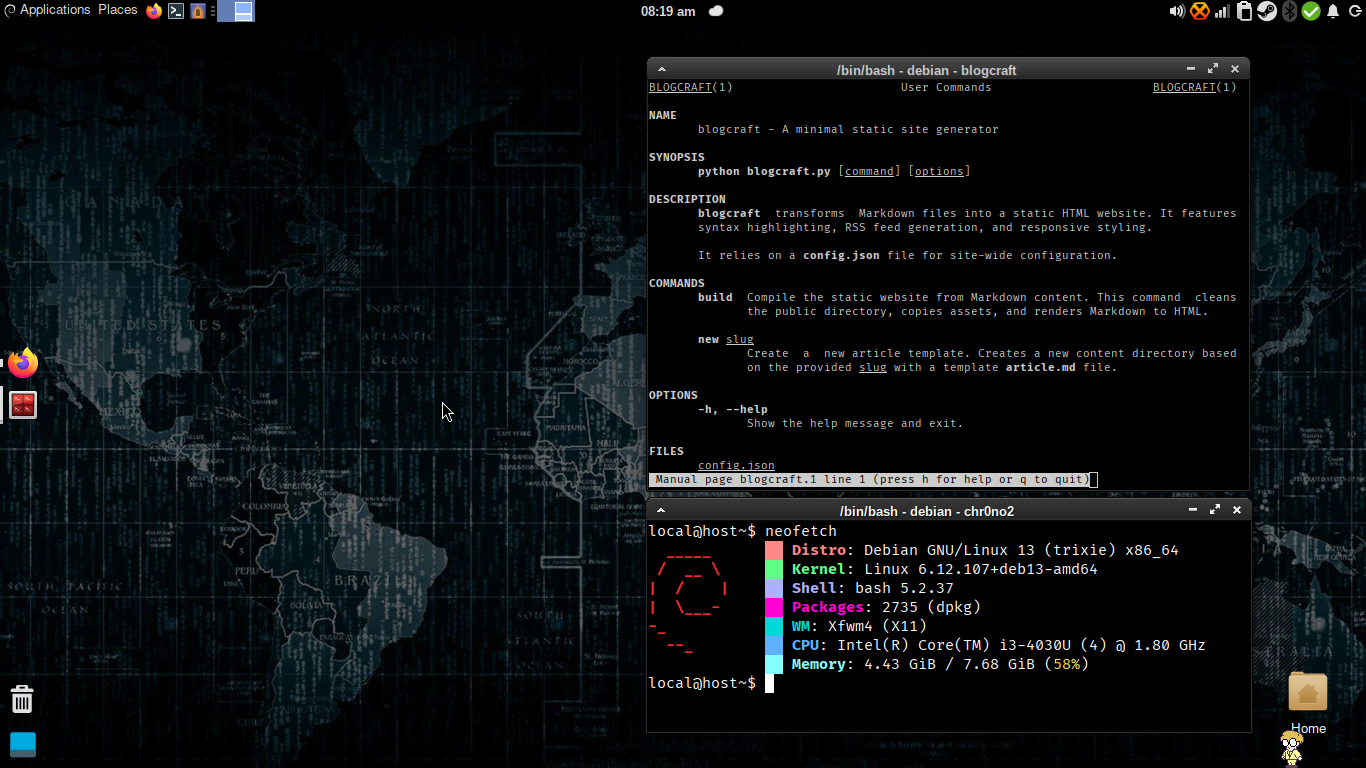Click the 'neofetch' command text
The height and width of the screenshot is (768, 1366).
coord(801,531)
